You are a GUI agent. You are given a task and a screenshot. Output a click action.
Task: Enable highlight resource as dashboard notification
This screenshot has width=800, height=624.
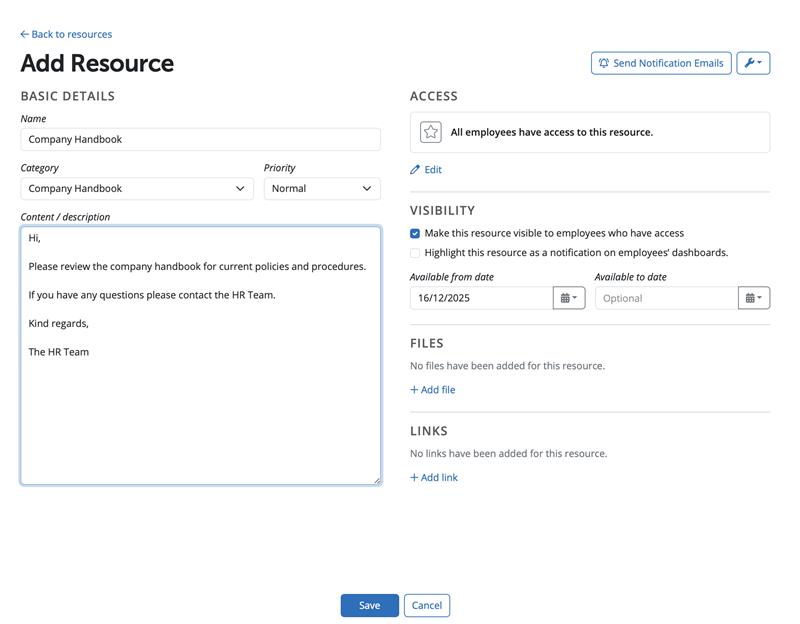pyautogui.click(x=415, y=253)
